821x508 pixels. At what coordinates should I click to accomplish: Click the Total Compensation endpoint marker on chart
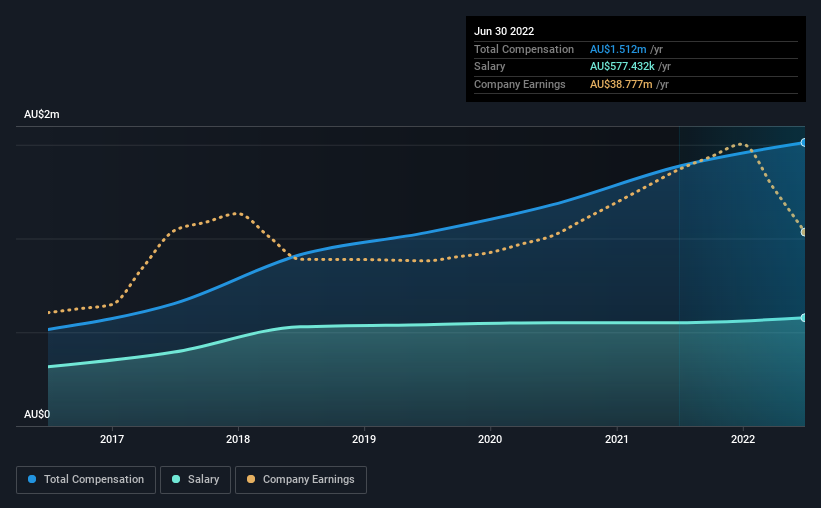(x=804, y=142)
